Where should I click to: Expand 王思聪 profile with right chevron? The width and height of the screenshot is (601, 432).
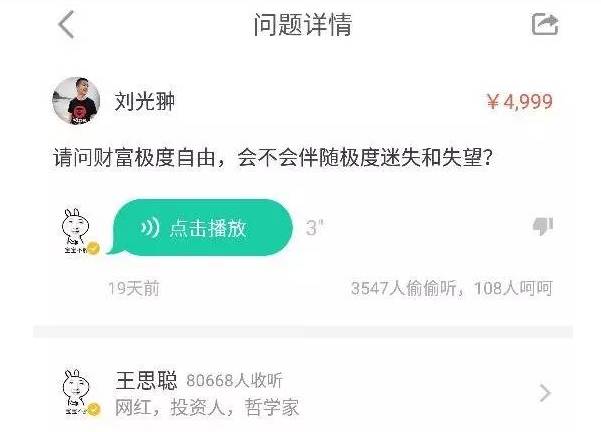click(545, 393)
